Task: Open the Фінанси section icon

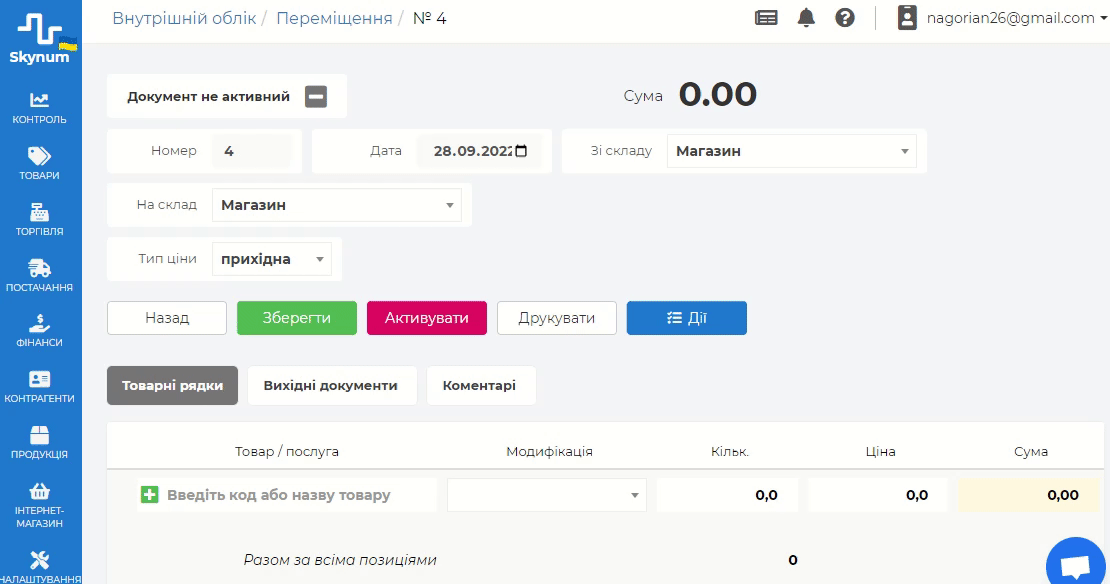Action: point(40,324)
